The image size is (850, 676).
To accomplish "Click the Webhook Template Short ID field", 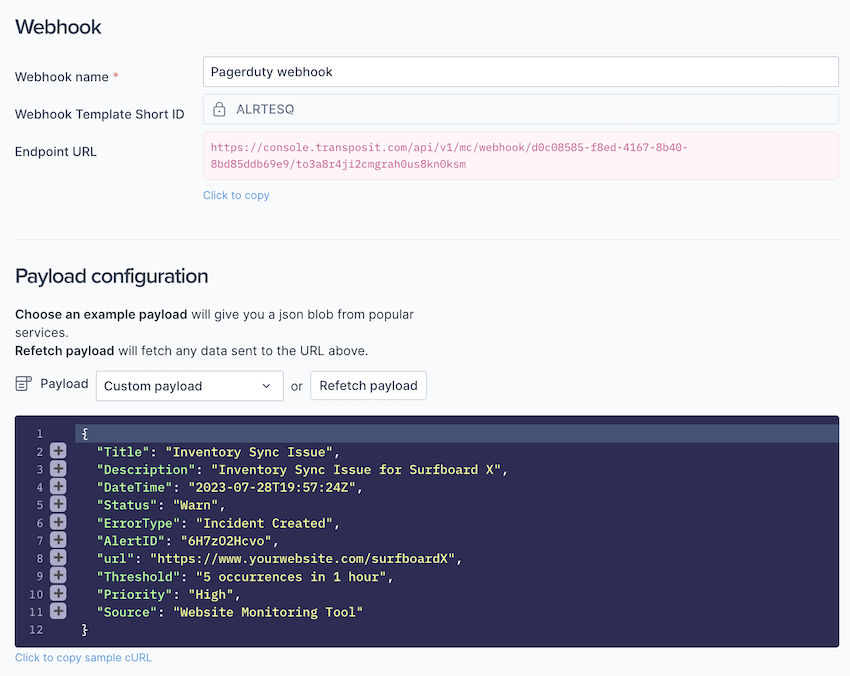I will [x=520, y=109].
